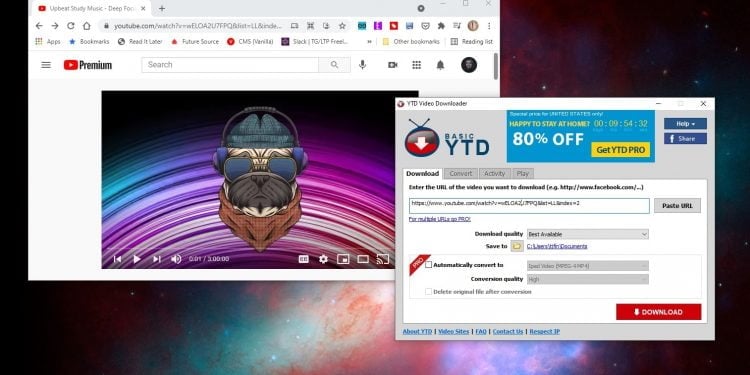Open the CMS (Vanilla) bookmark
Viewport: 750px width, 375px height.
[x=250, y=42]
